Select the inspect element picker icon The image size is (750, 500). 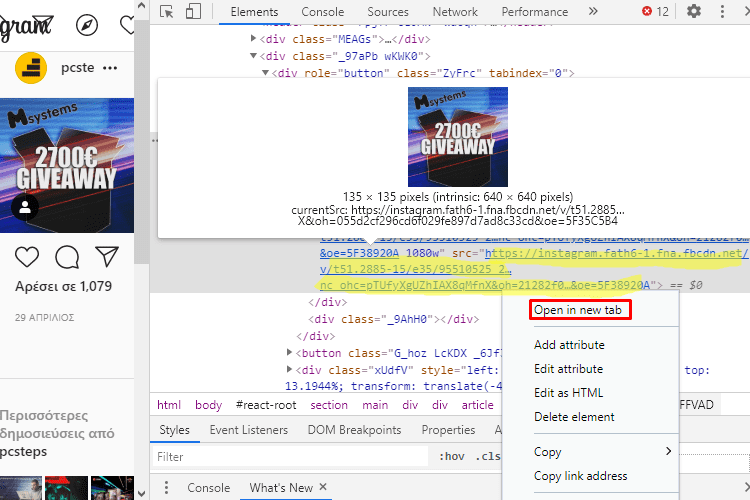point(166,11)
